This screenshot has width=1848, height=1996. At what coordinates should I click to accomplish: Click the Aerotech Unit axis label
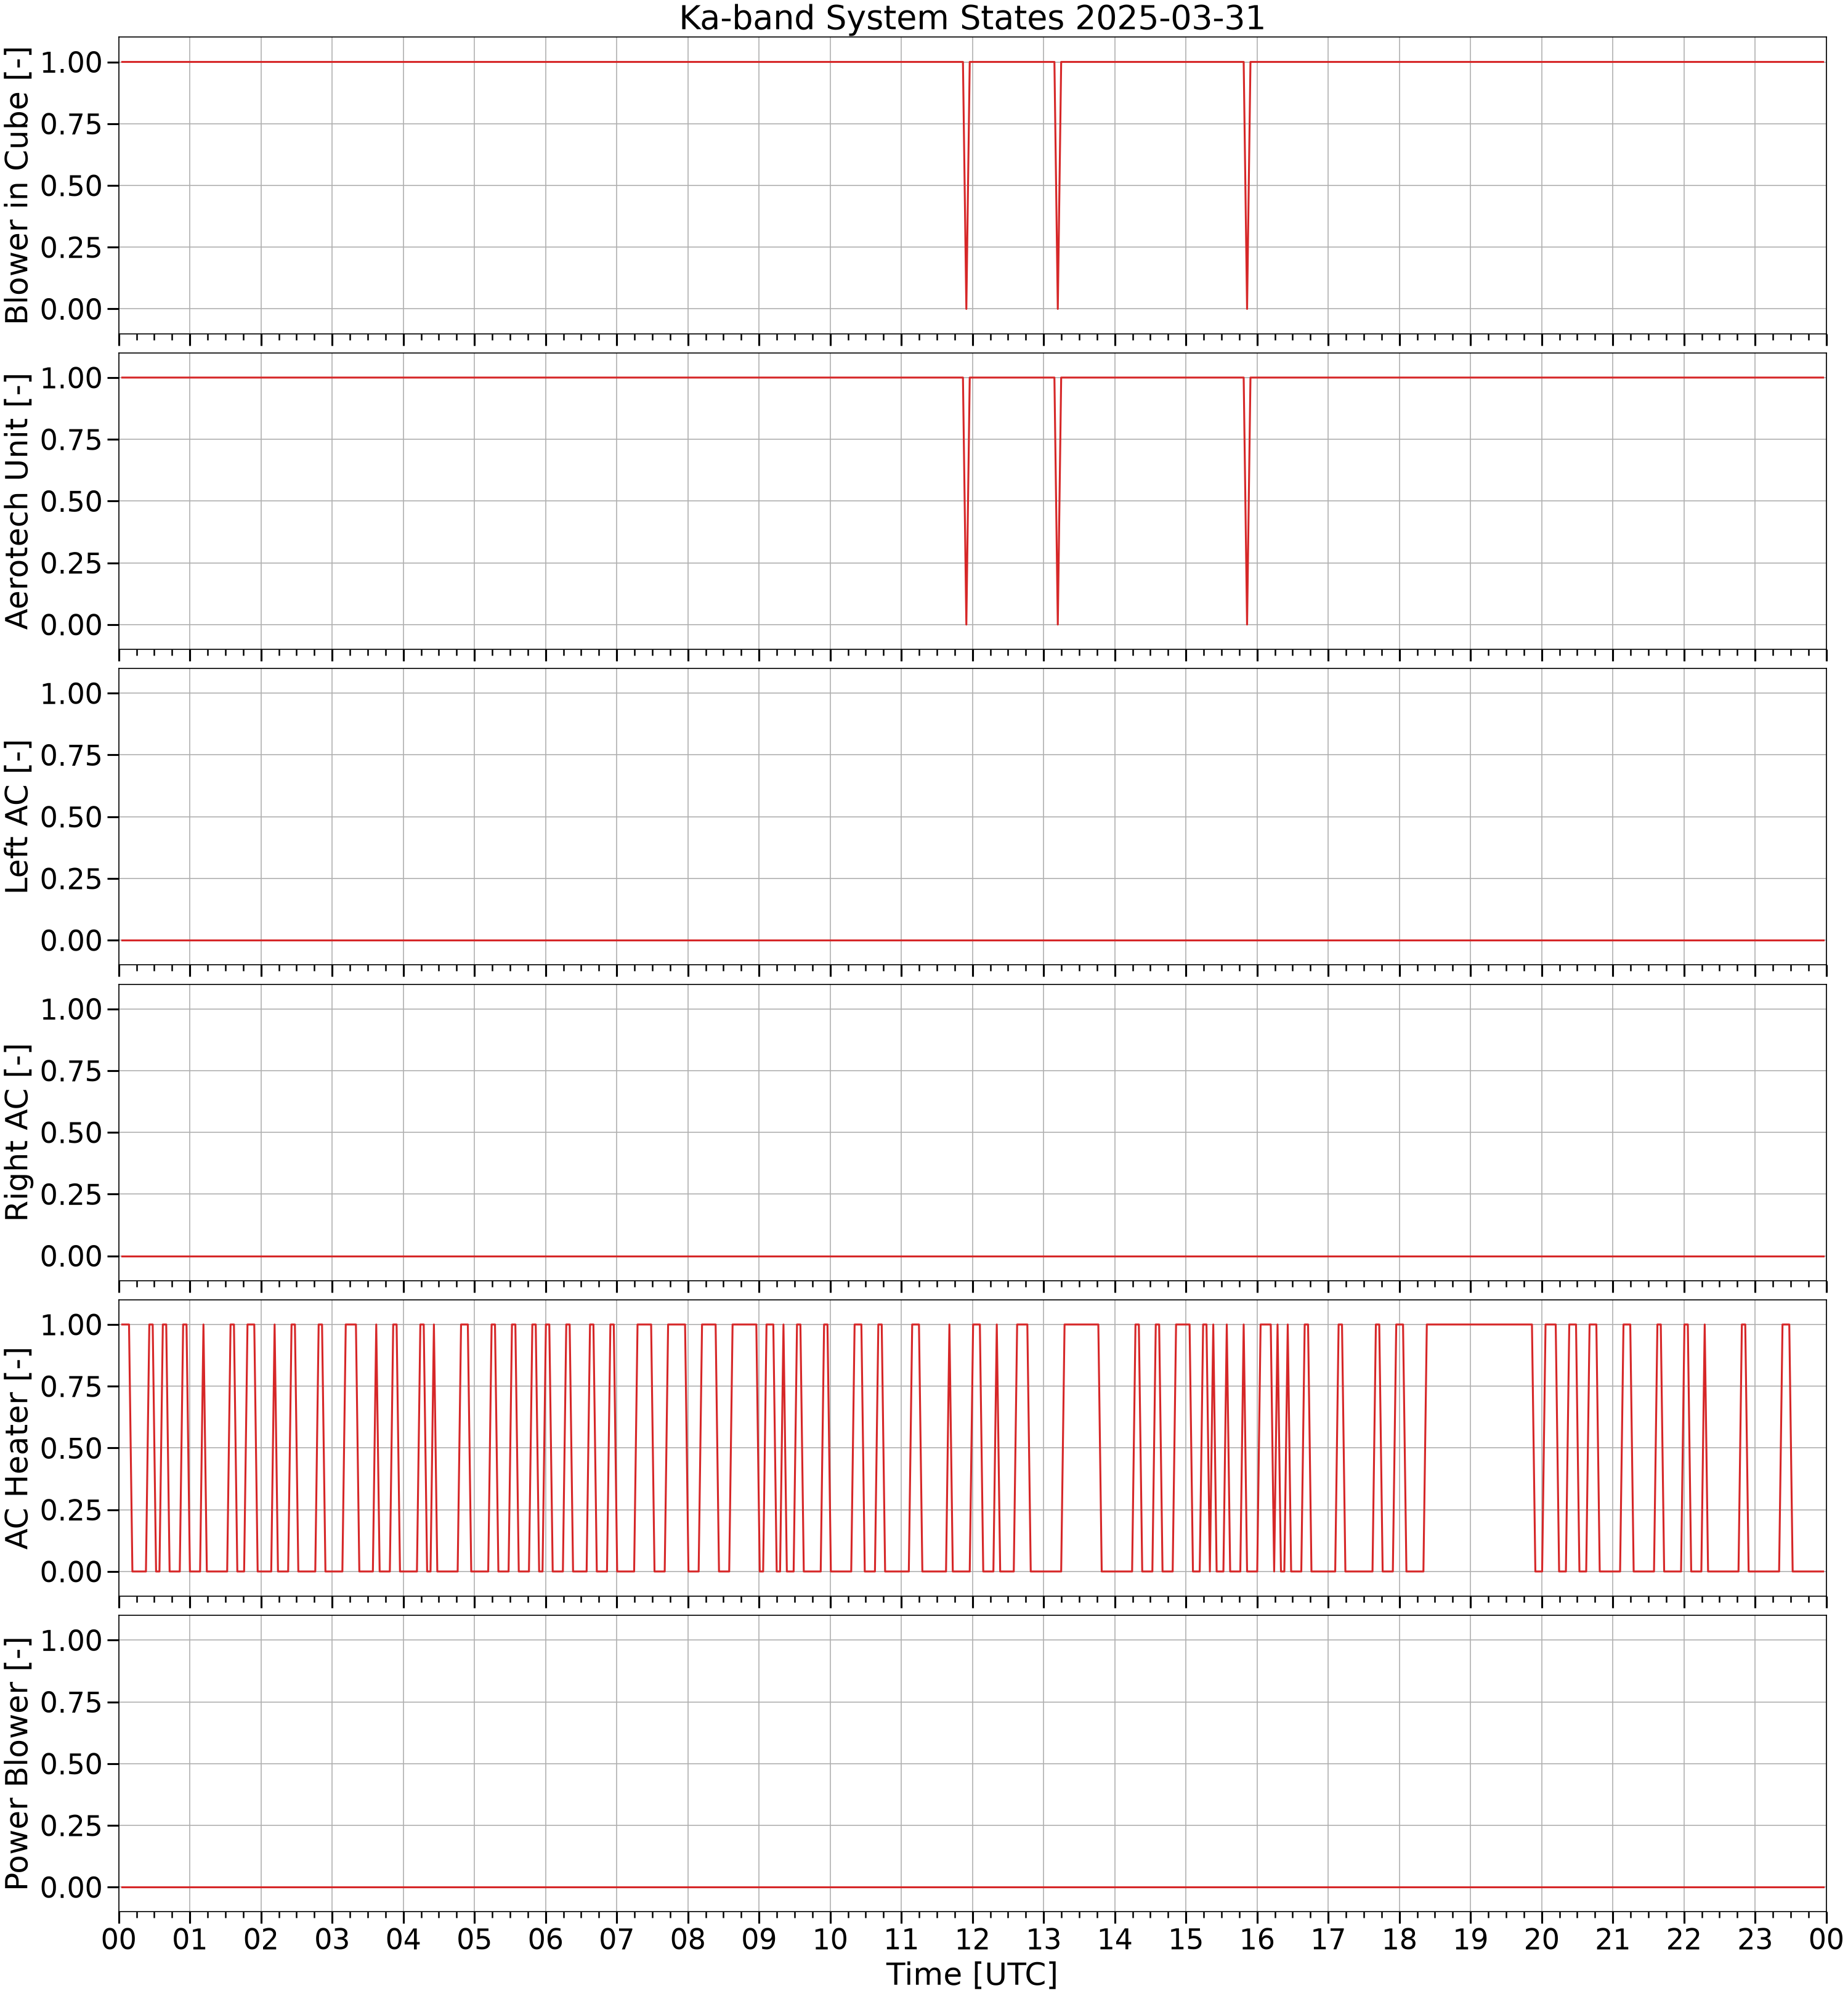click(18, 501)
